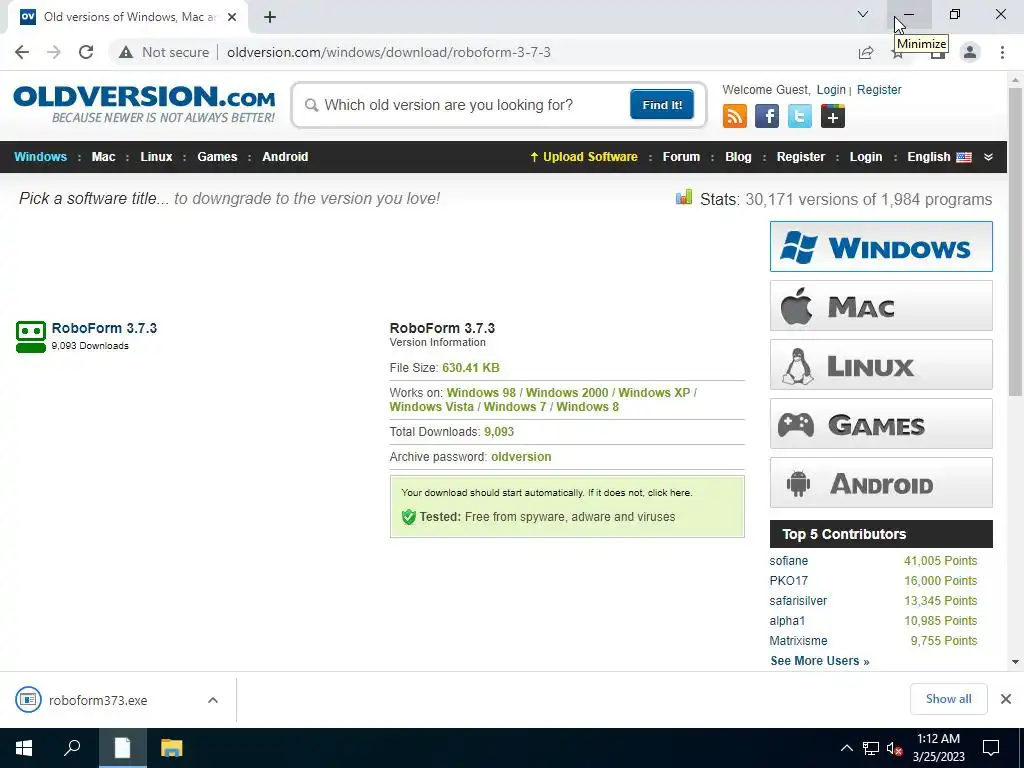Open contributor sofiane's profile

tap(788, 561)
